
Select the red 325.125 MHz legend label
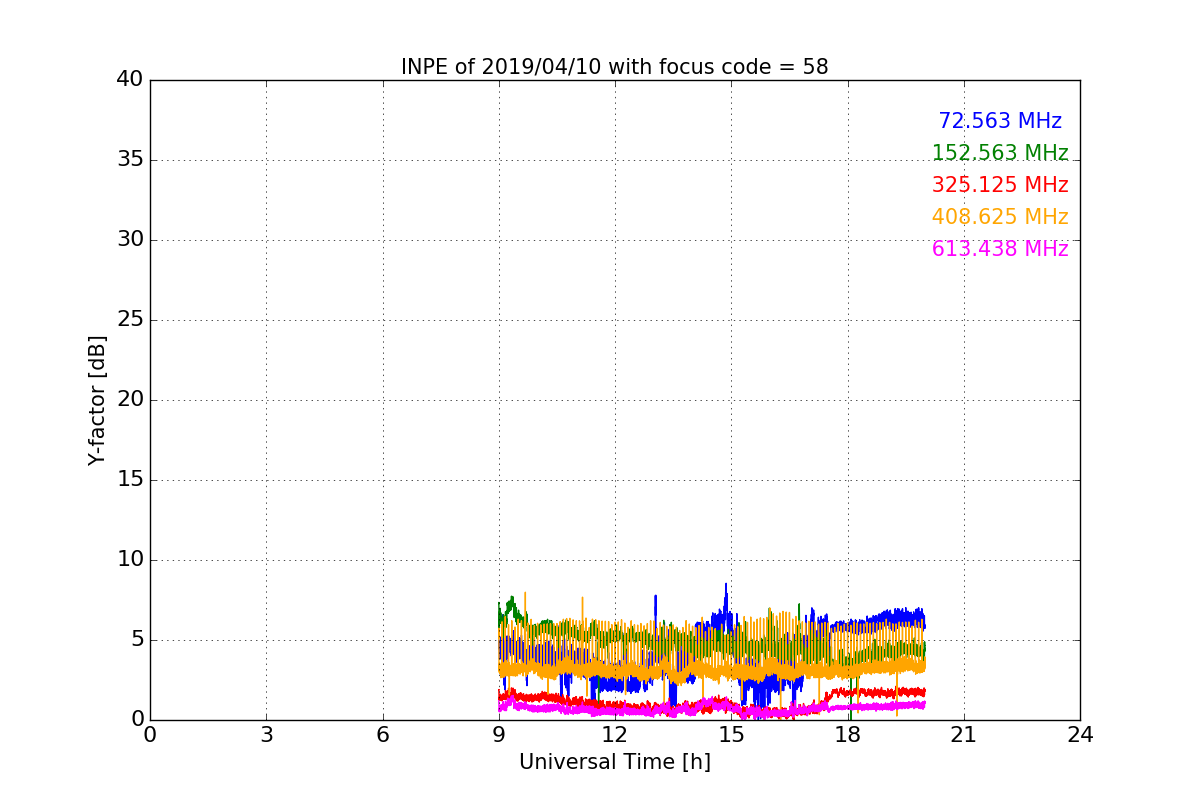1000,185
